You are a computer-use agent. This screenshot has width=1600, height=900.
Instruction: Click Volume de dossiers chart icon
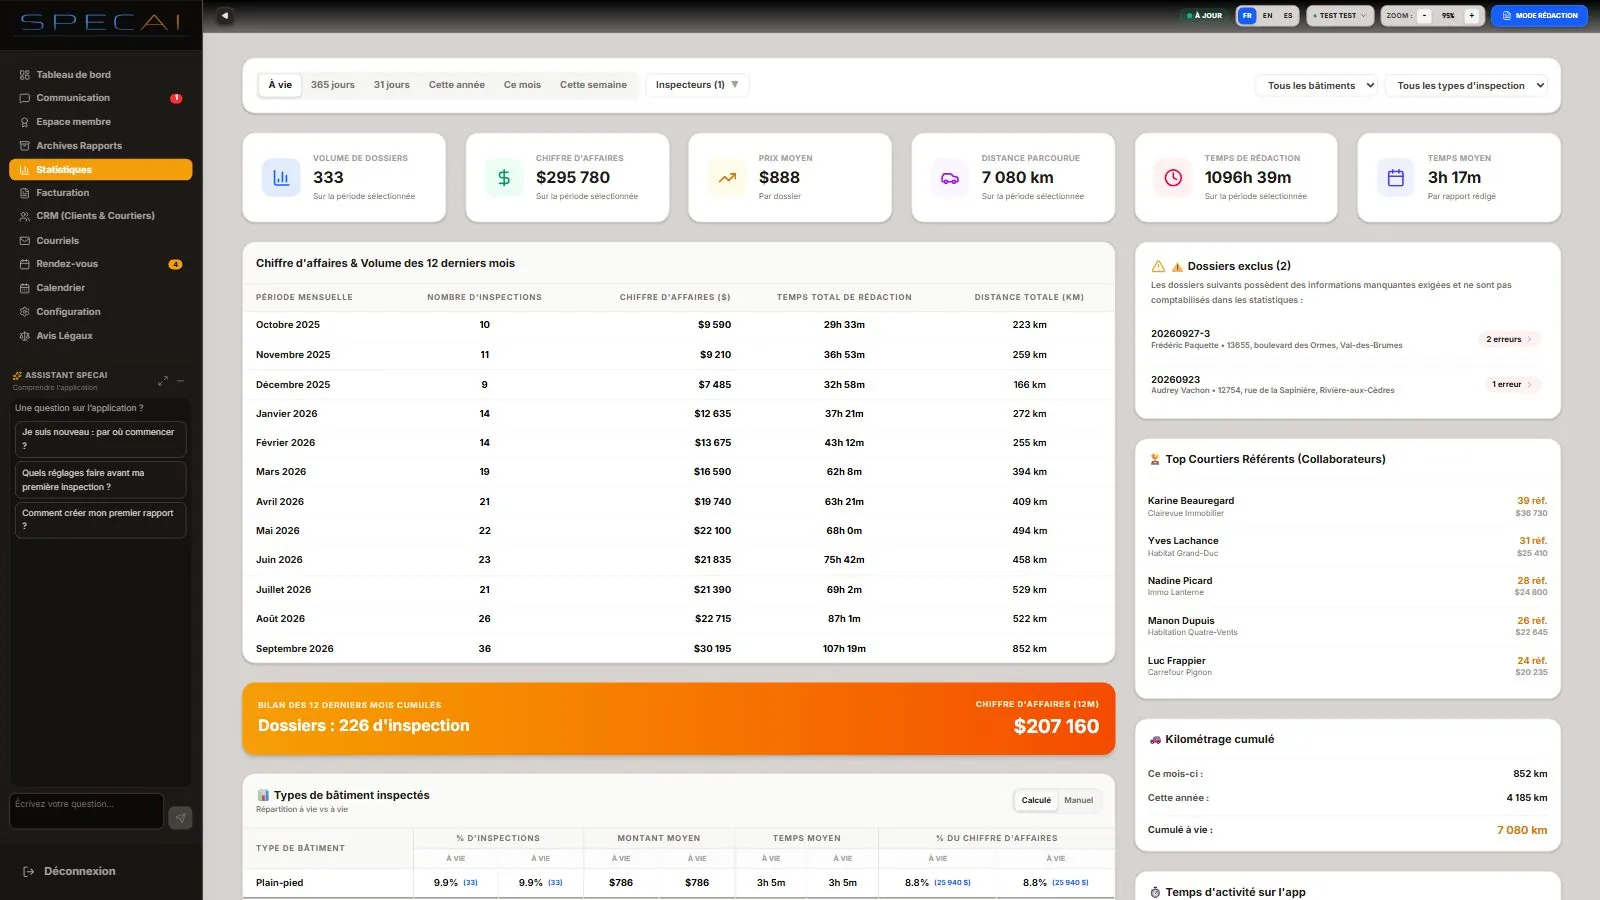pos(281,178)
